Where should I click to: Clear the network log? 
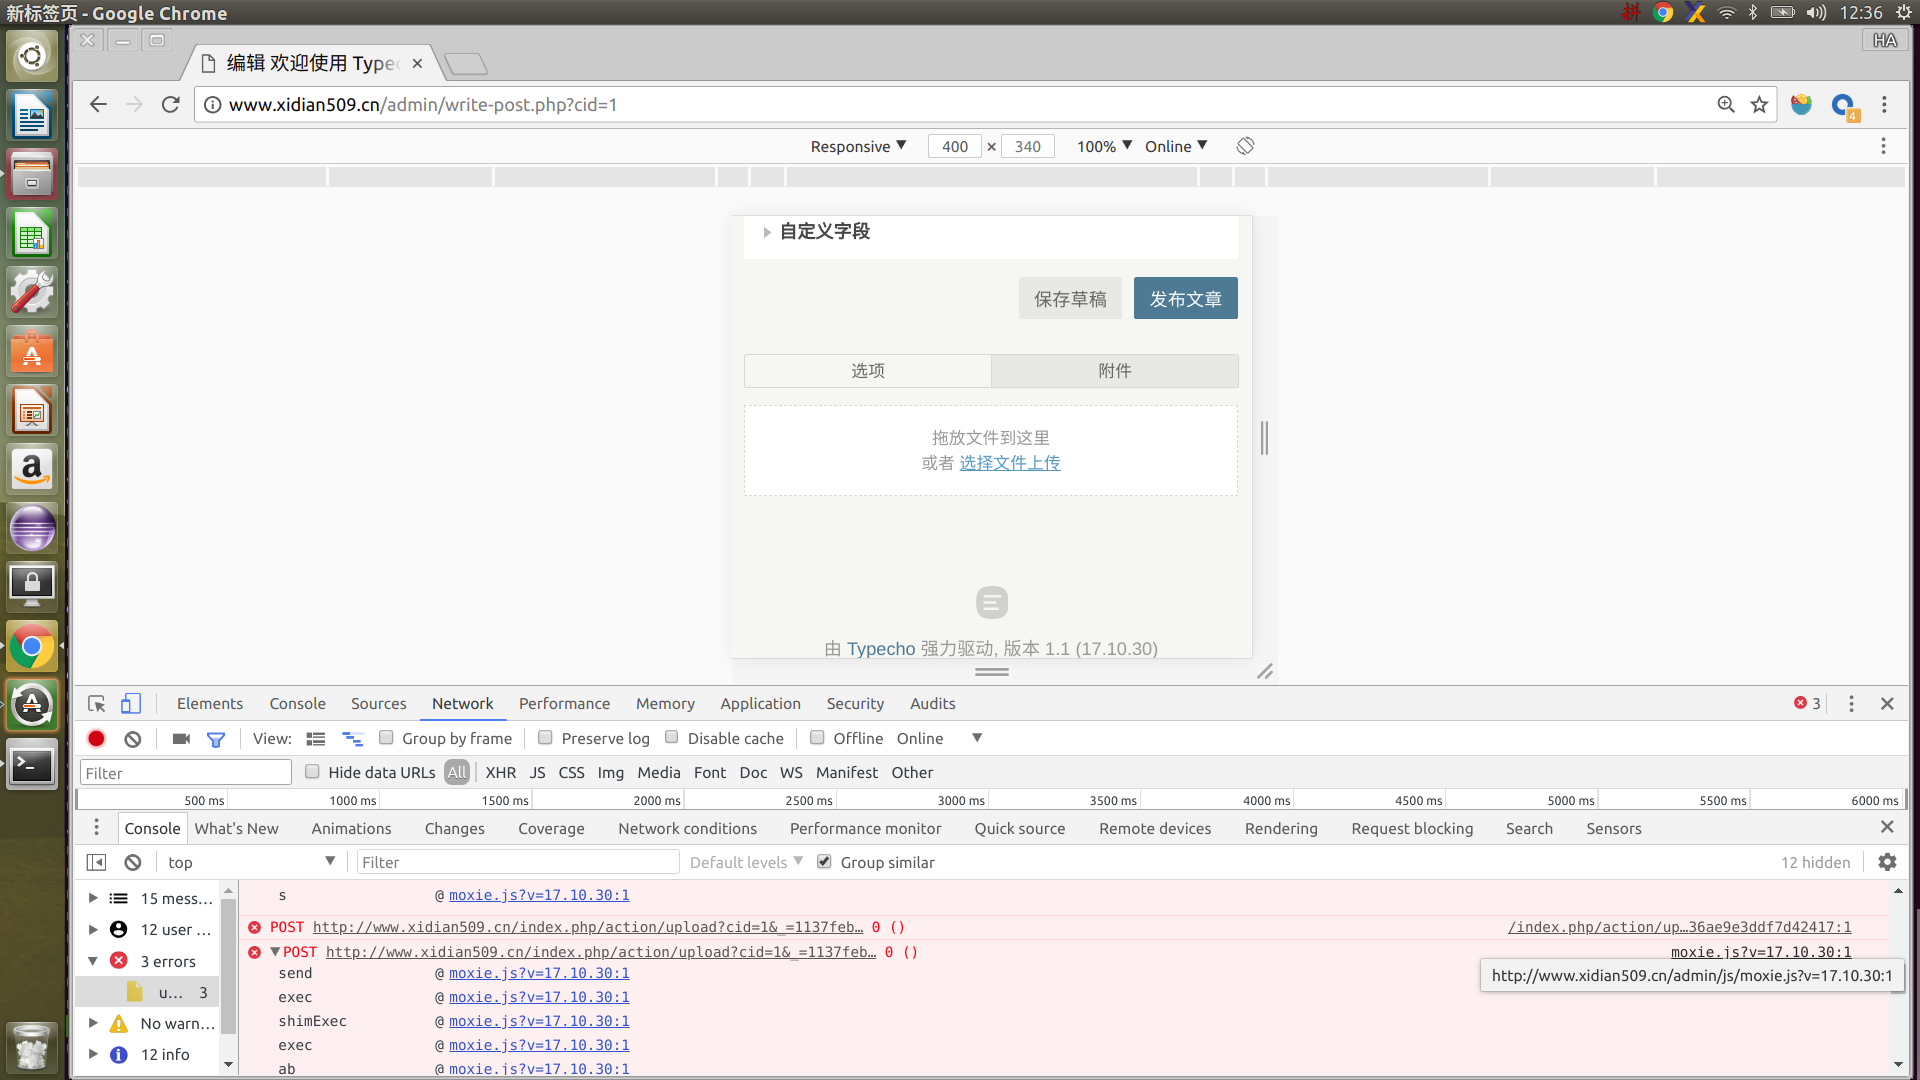point(133,739)
